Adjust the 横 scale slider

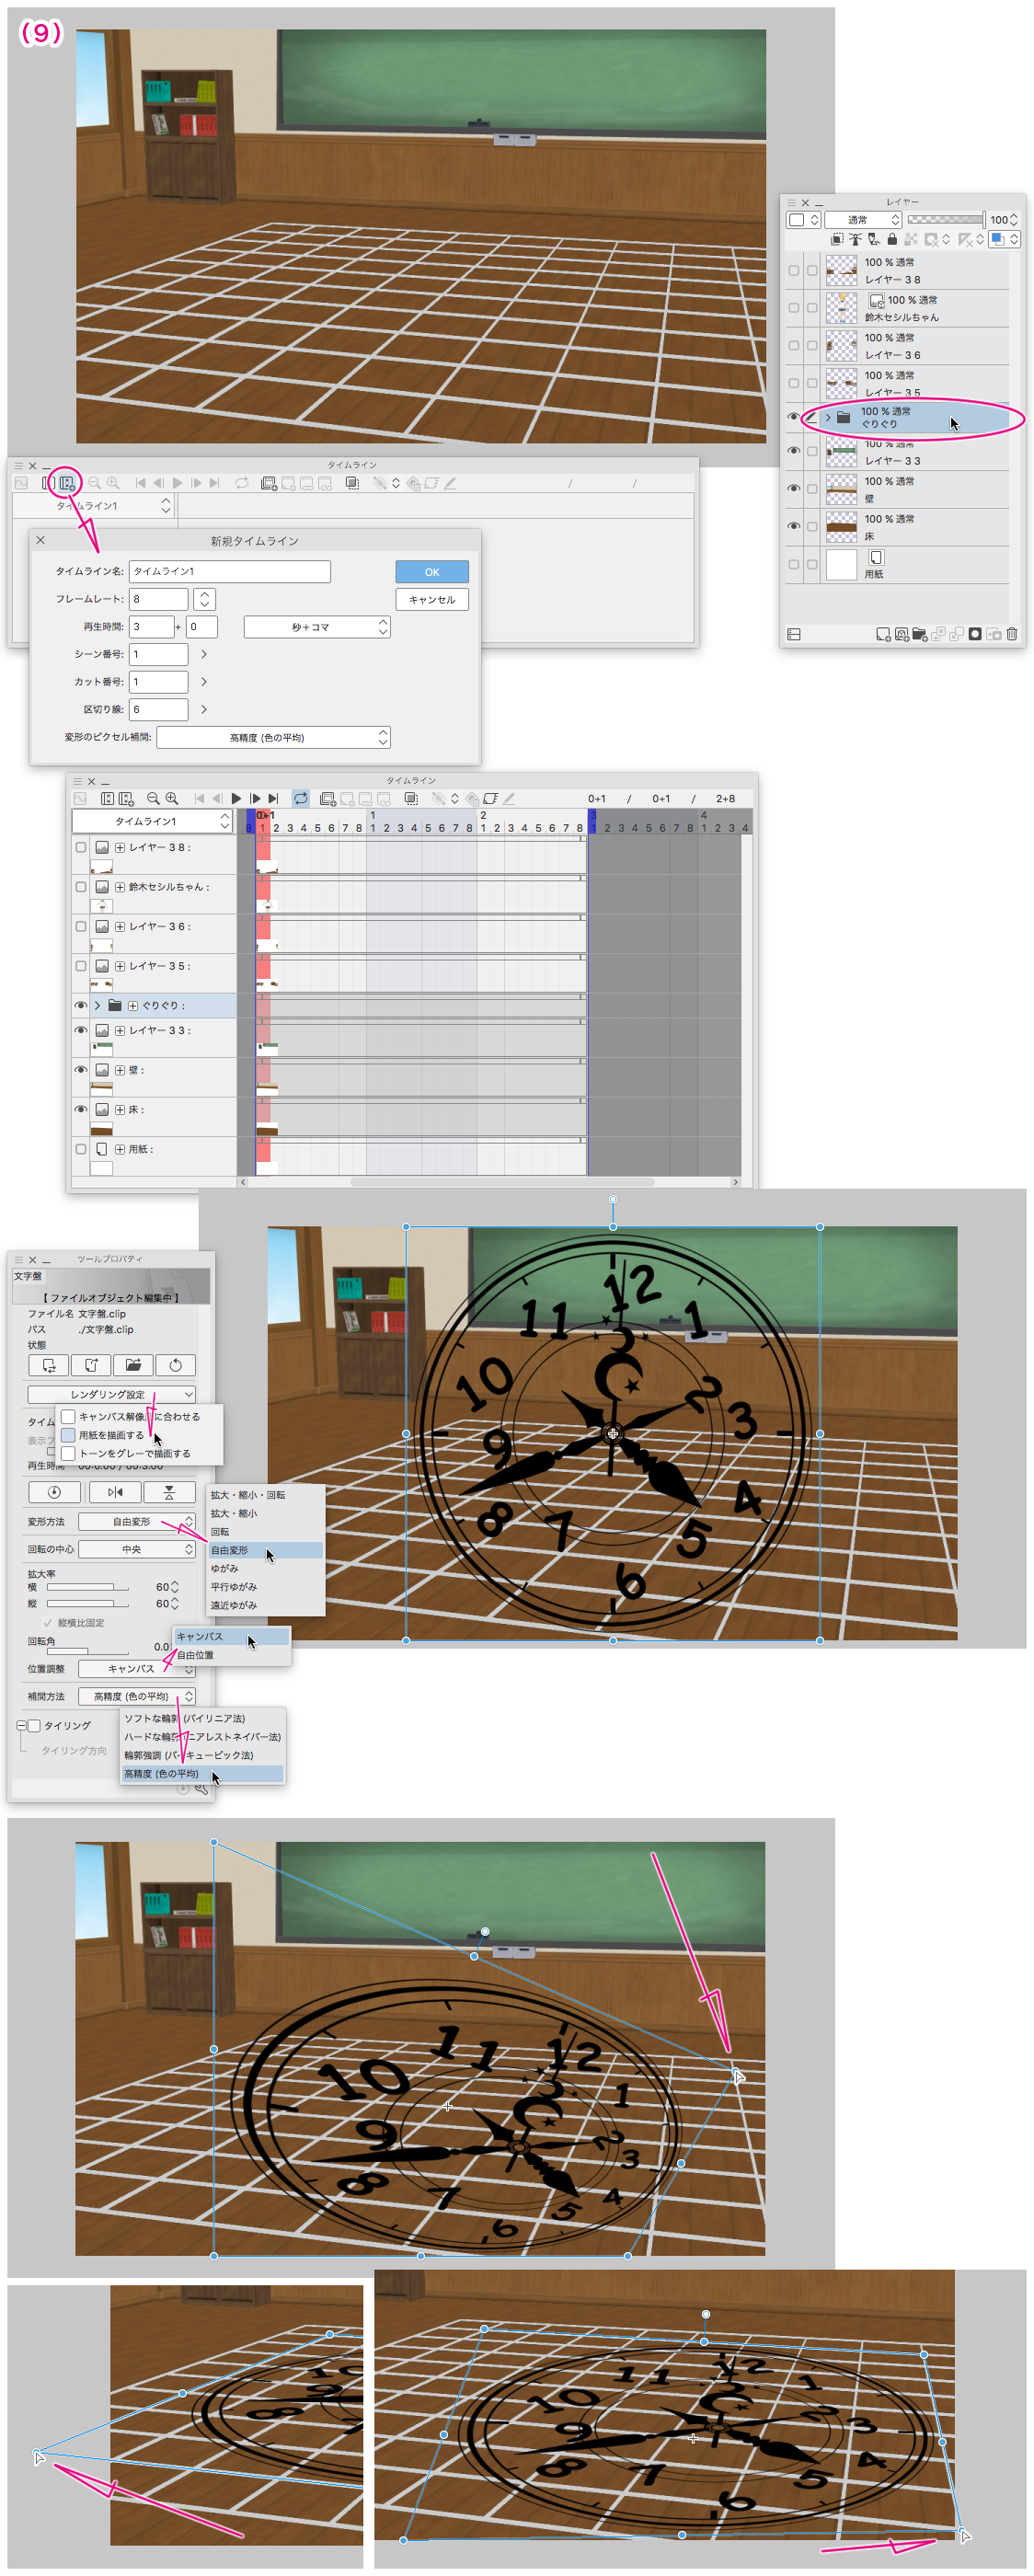tap(87, 1586)
